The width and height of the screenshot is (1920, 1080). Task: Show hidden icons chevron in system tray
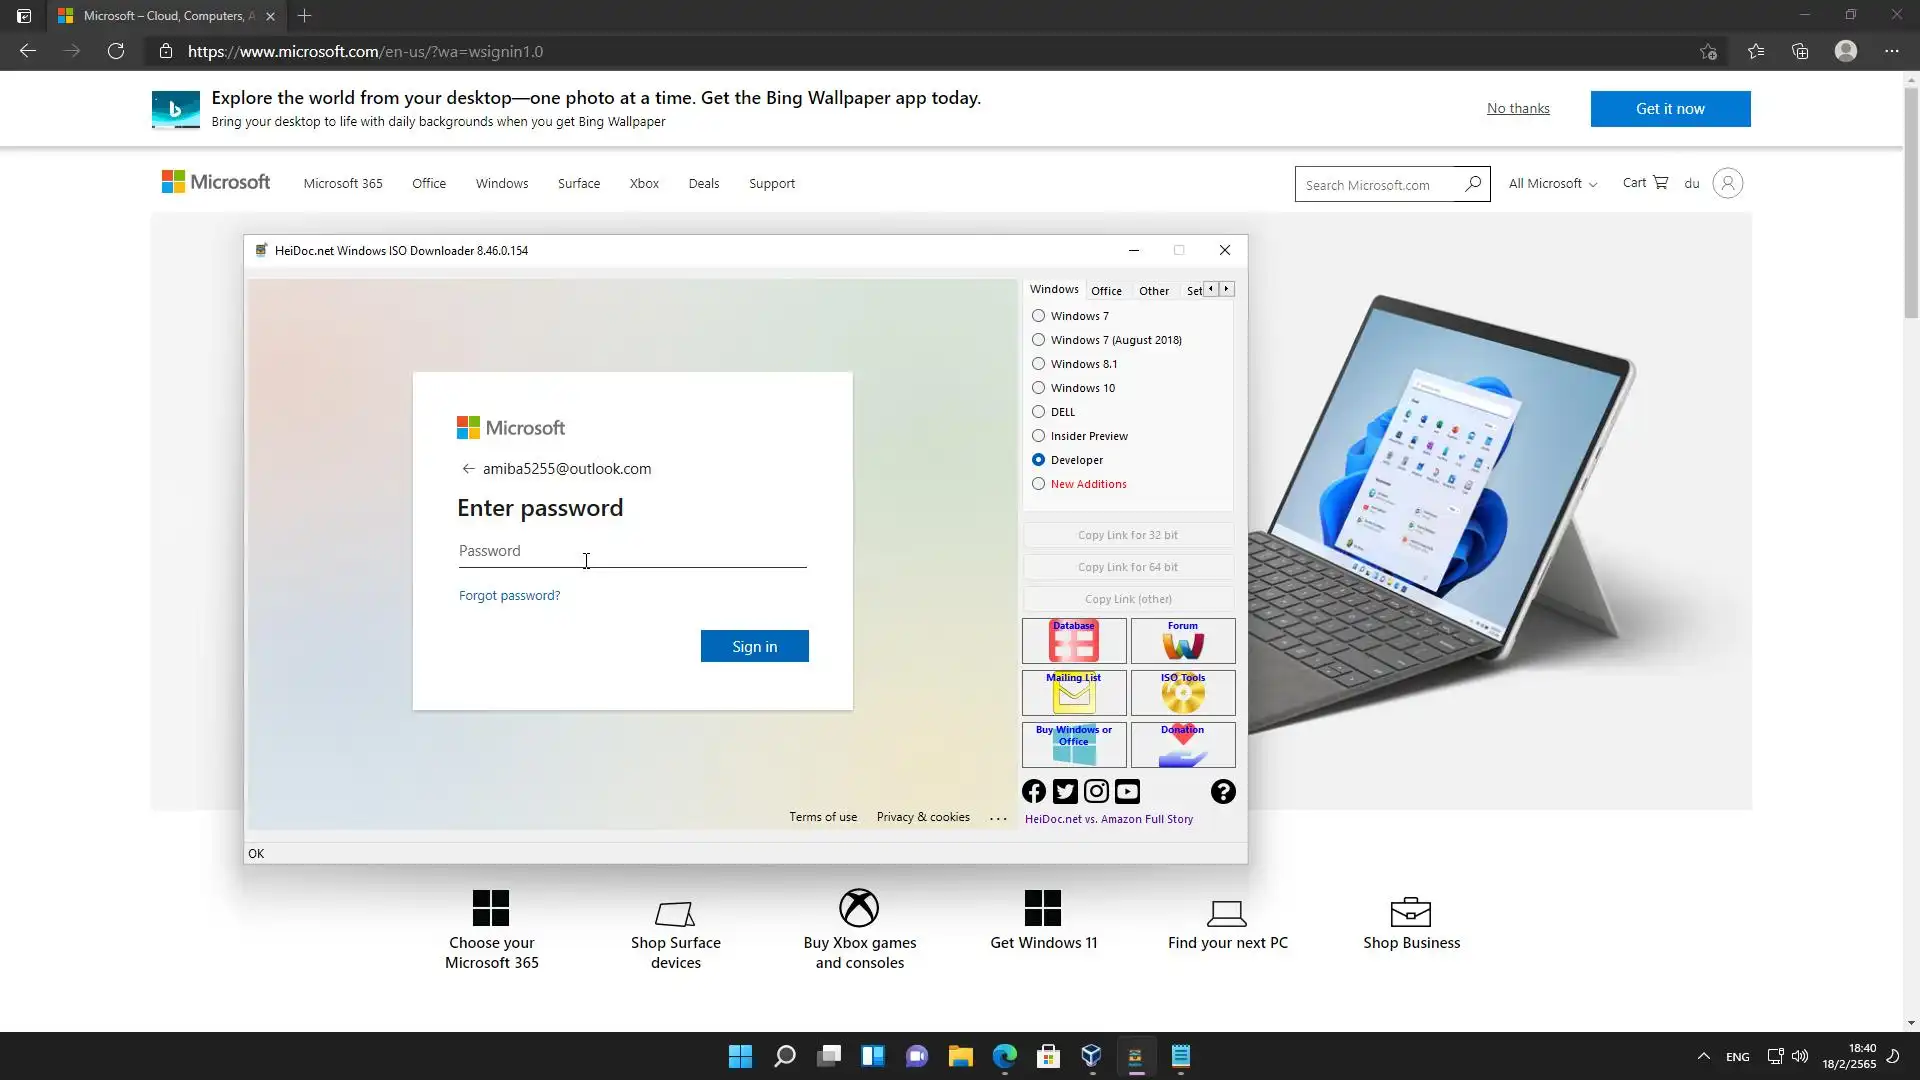(x=1703, y=1056)
